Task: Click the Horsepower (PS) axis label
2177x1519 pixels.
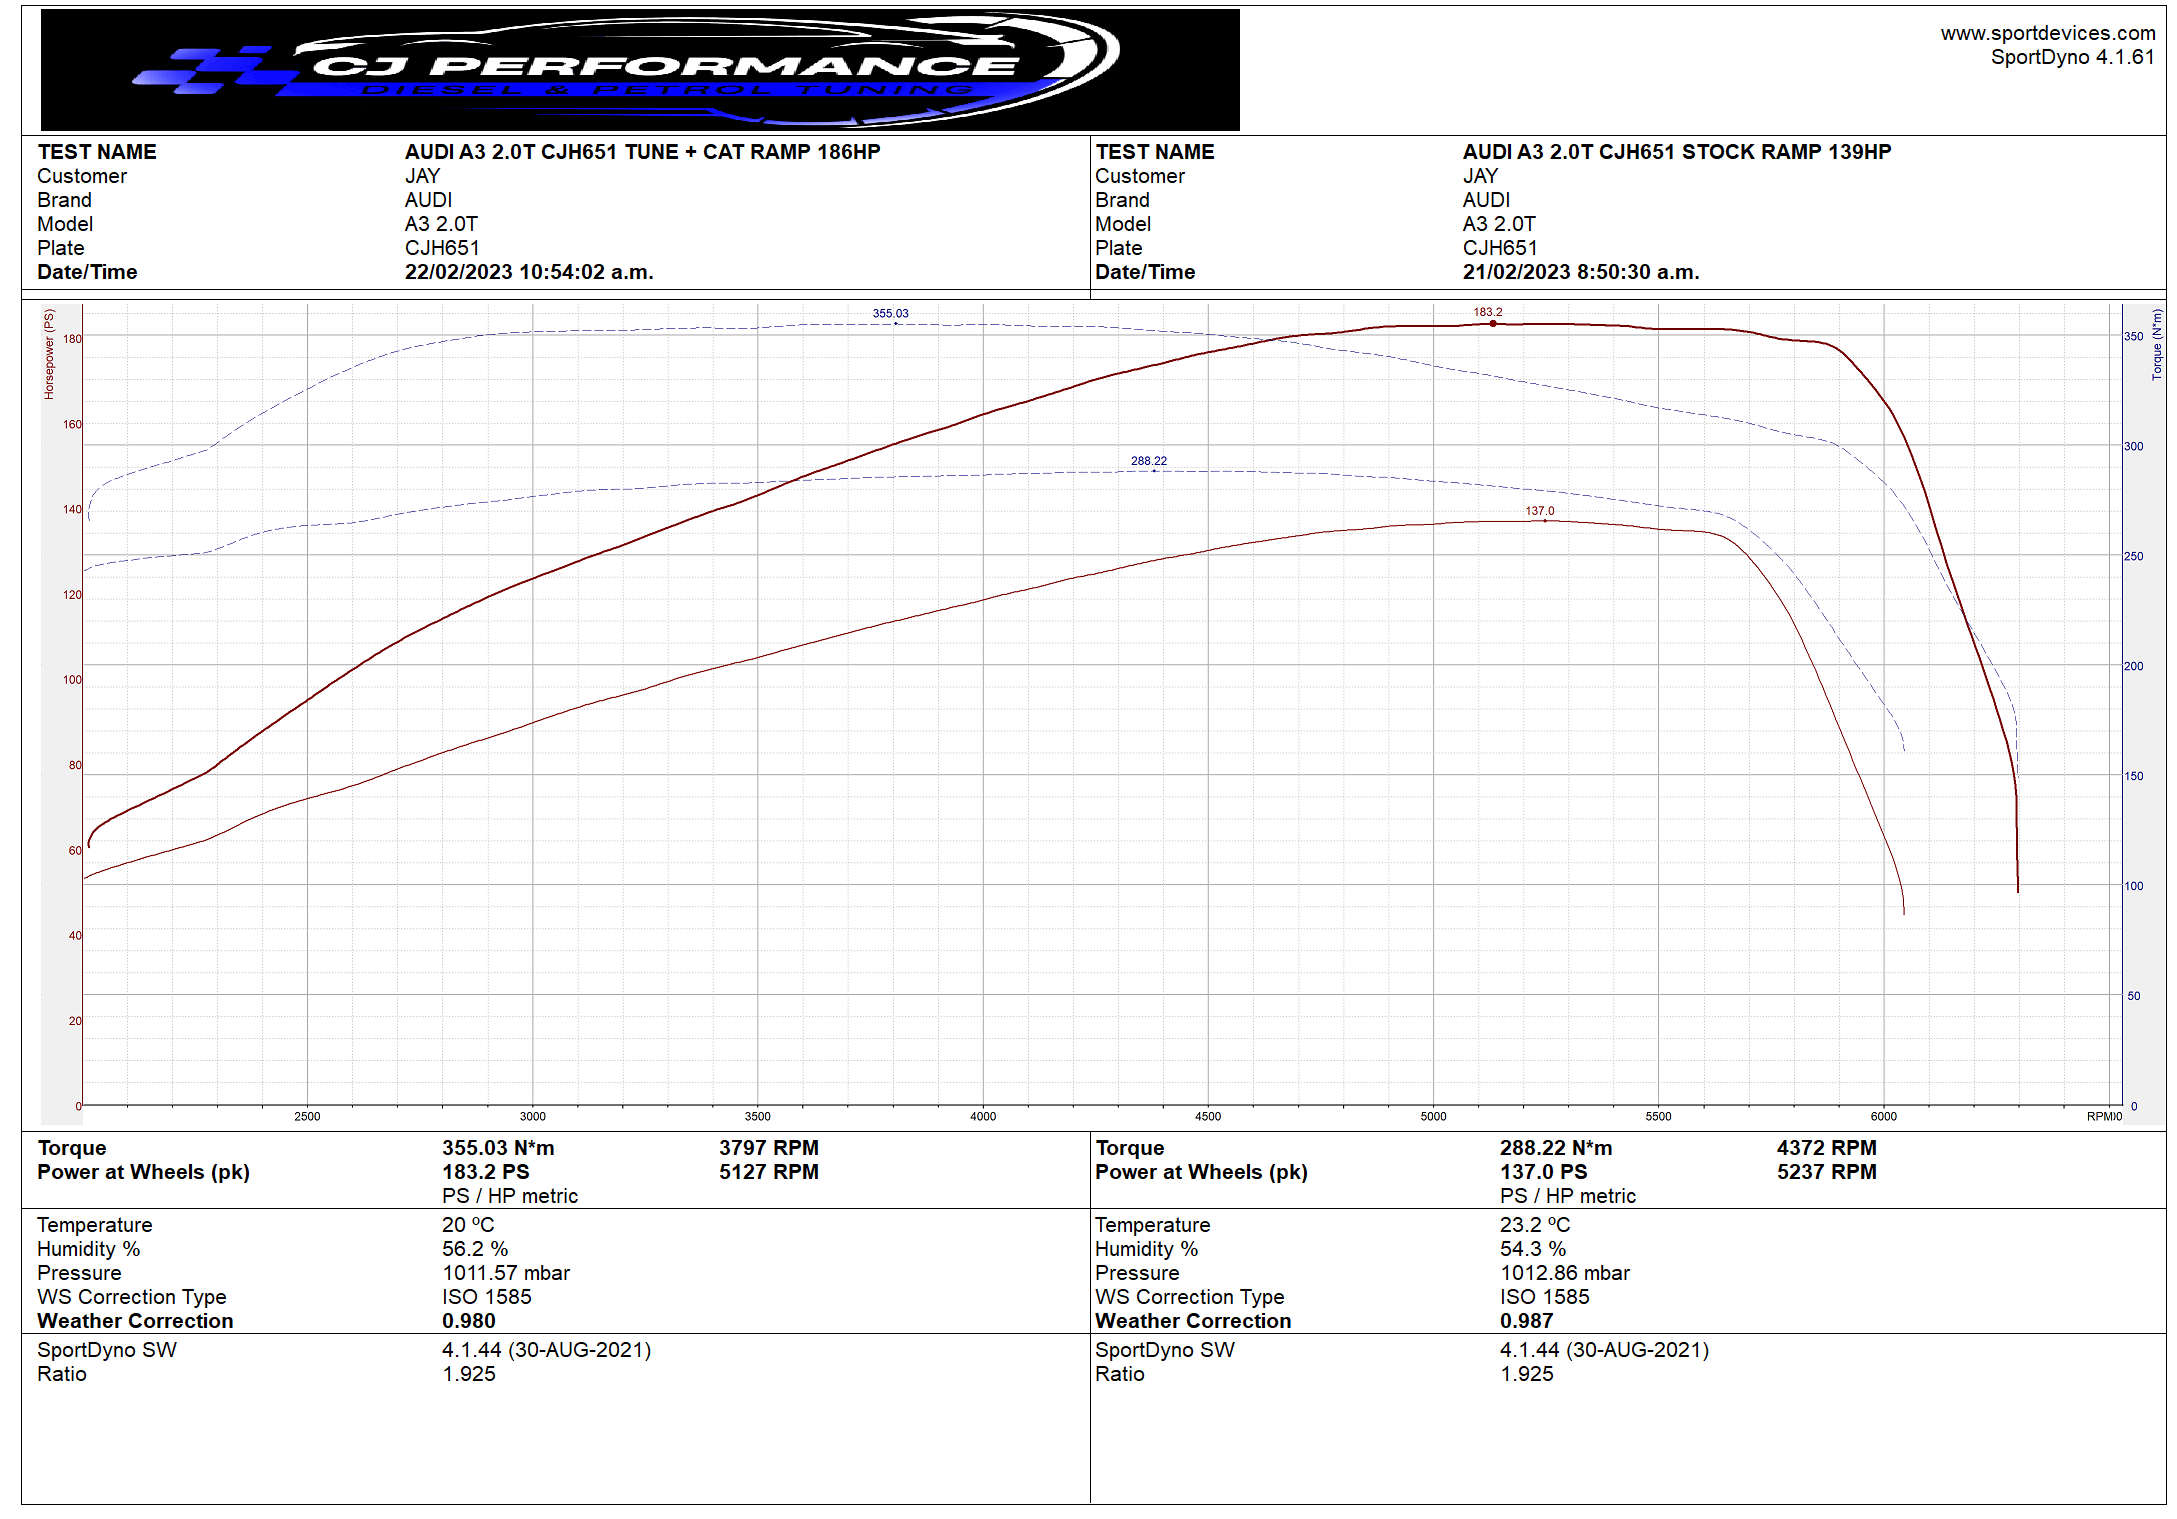Action: pyautogui.click(x=48, y=354)
